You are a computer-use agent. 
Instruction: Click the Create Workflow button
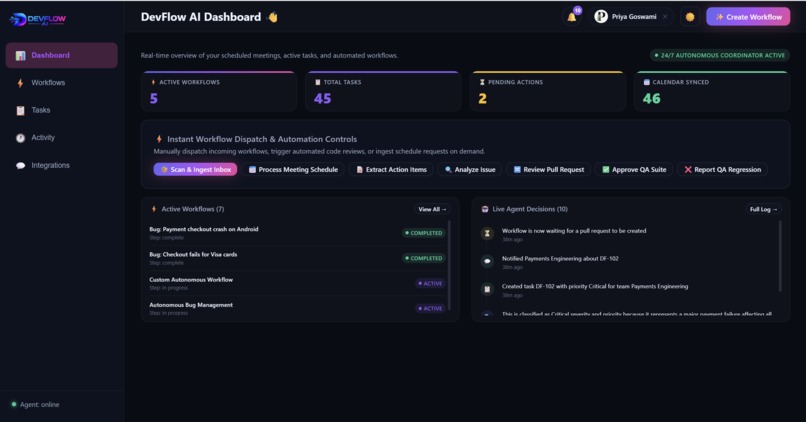[x=748, y=17]
